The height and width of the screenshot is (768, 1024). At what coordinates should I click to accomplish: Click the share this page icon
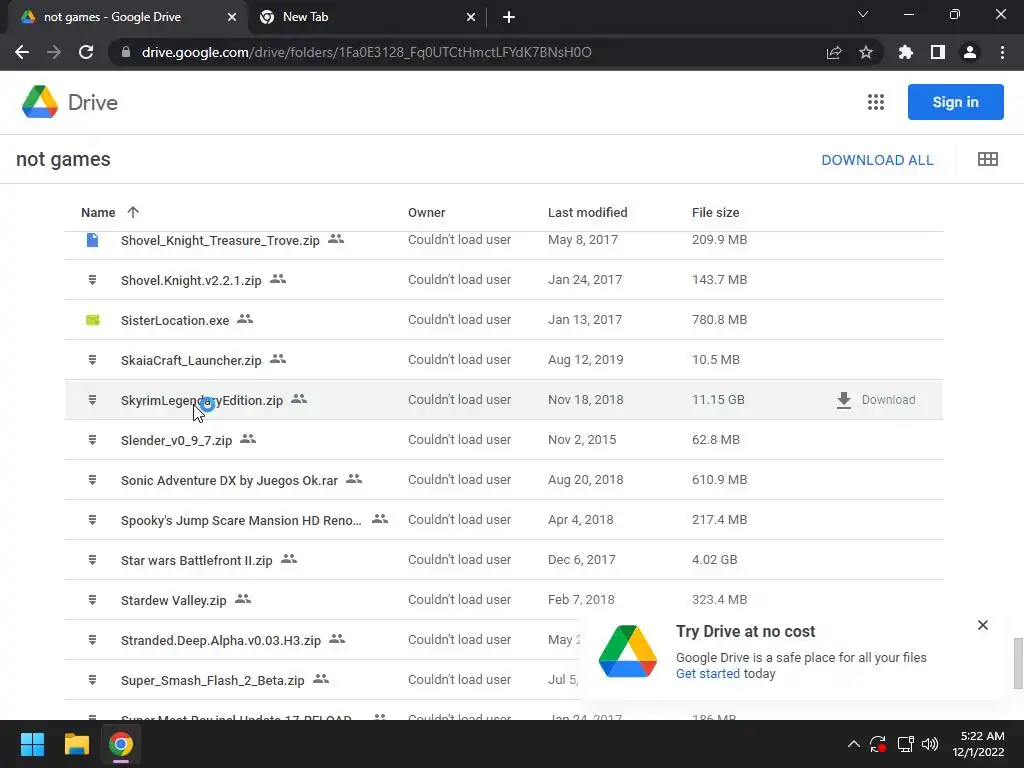[834, 53]
